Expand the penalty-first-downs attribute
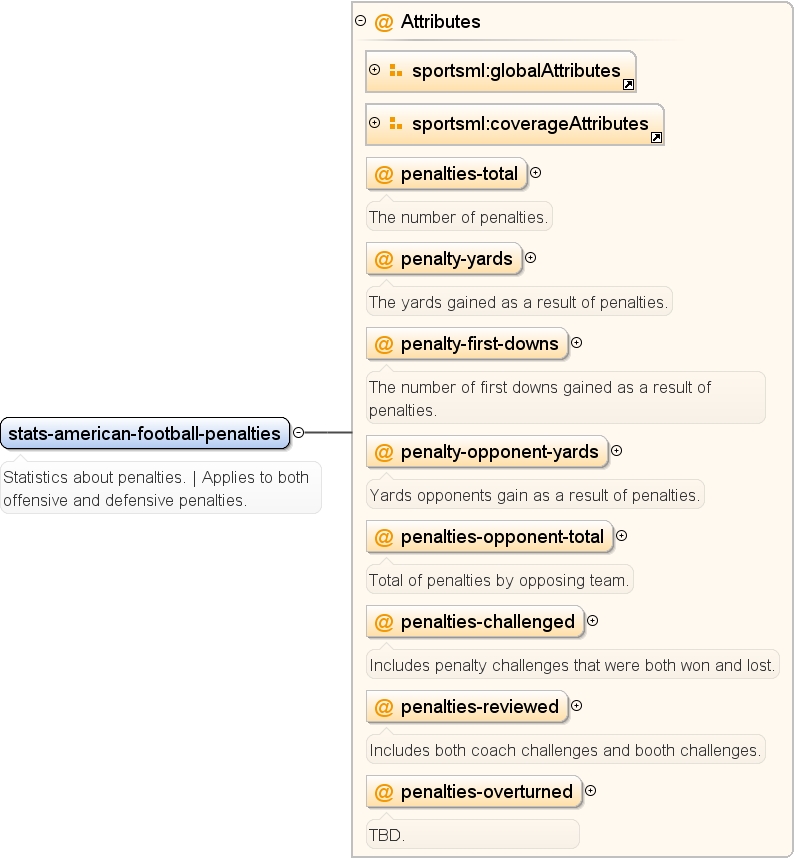Viewport: 811px width, 859px height. (x=576, y=342)
